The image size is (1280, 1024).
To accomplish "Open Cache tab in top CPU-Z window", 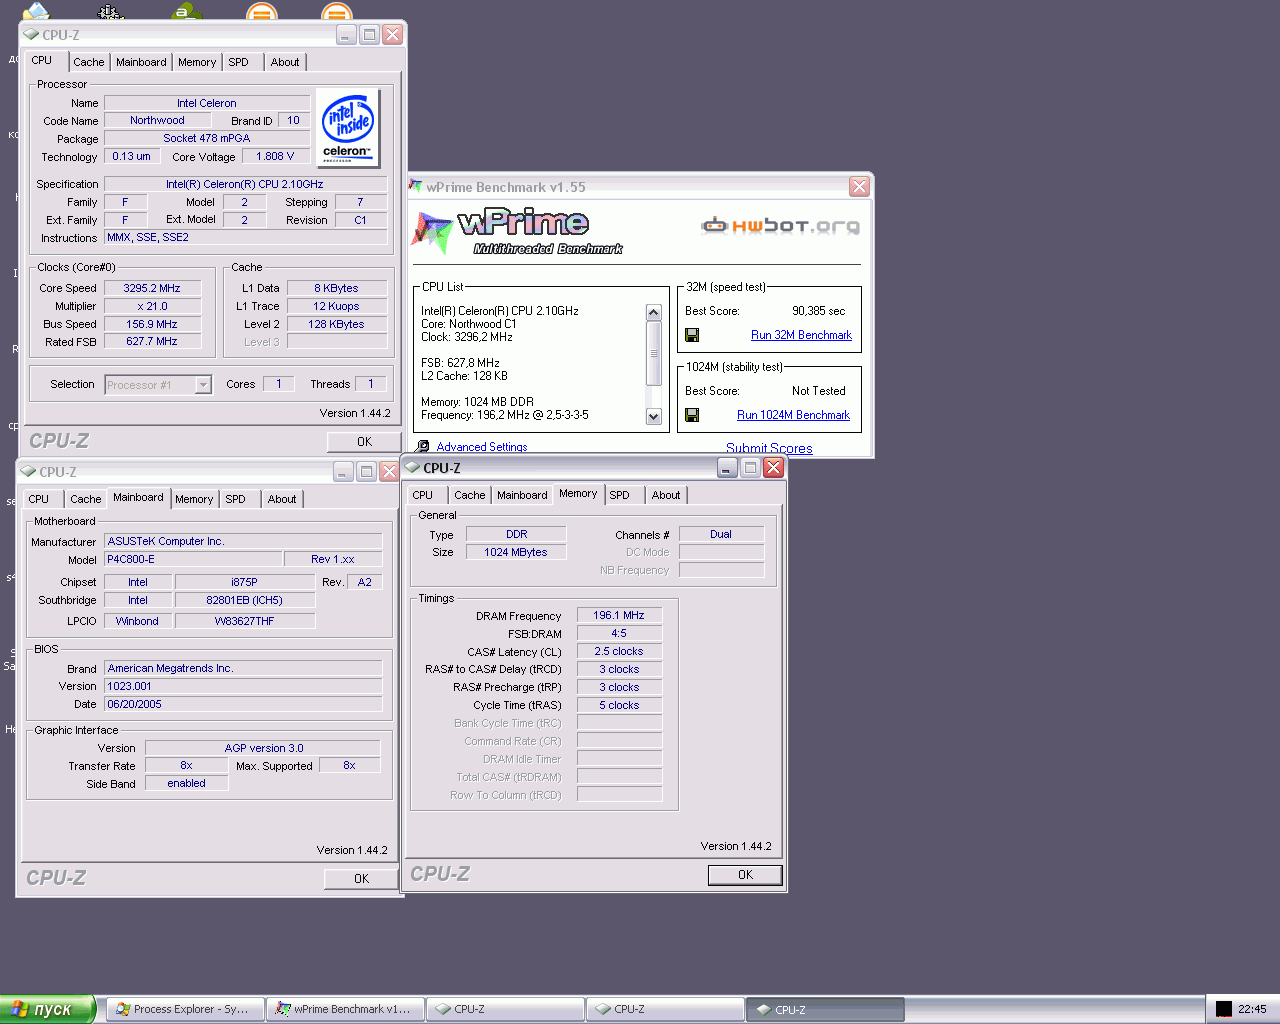I will click(x=89, y=62).
